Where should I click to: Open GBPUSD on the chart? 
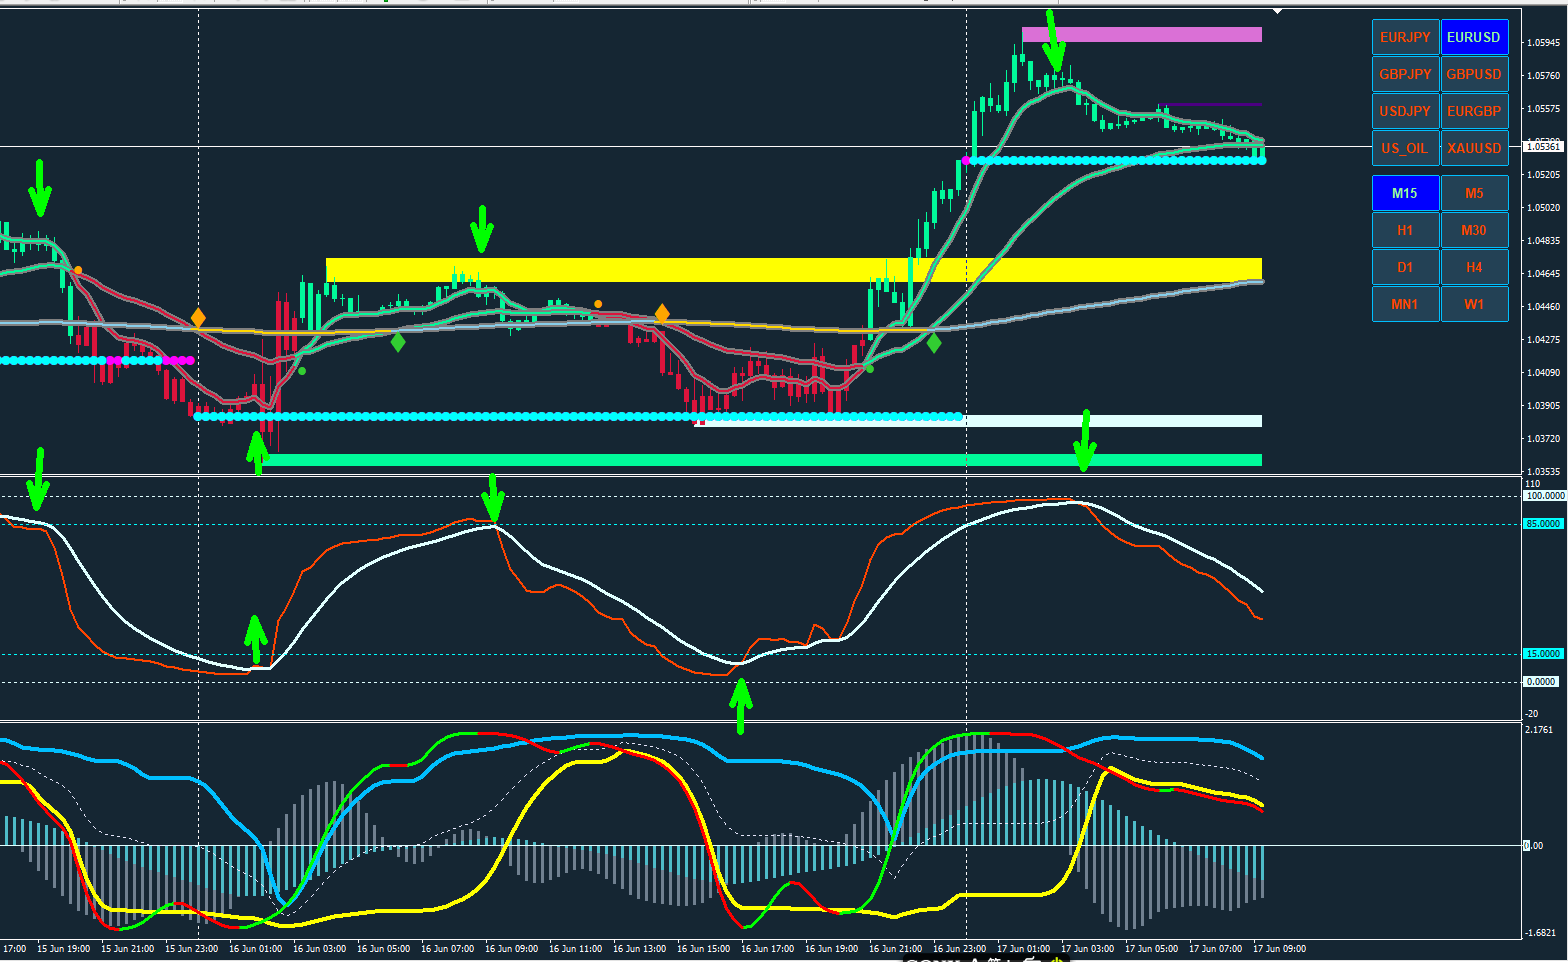[x=1474, y=74]
